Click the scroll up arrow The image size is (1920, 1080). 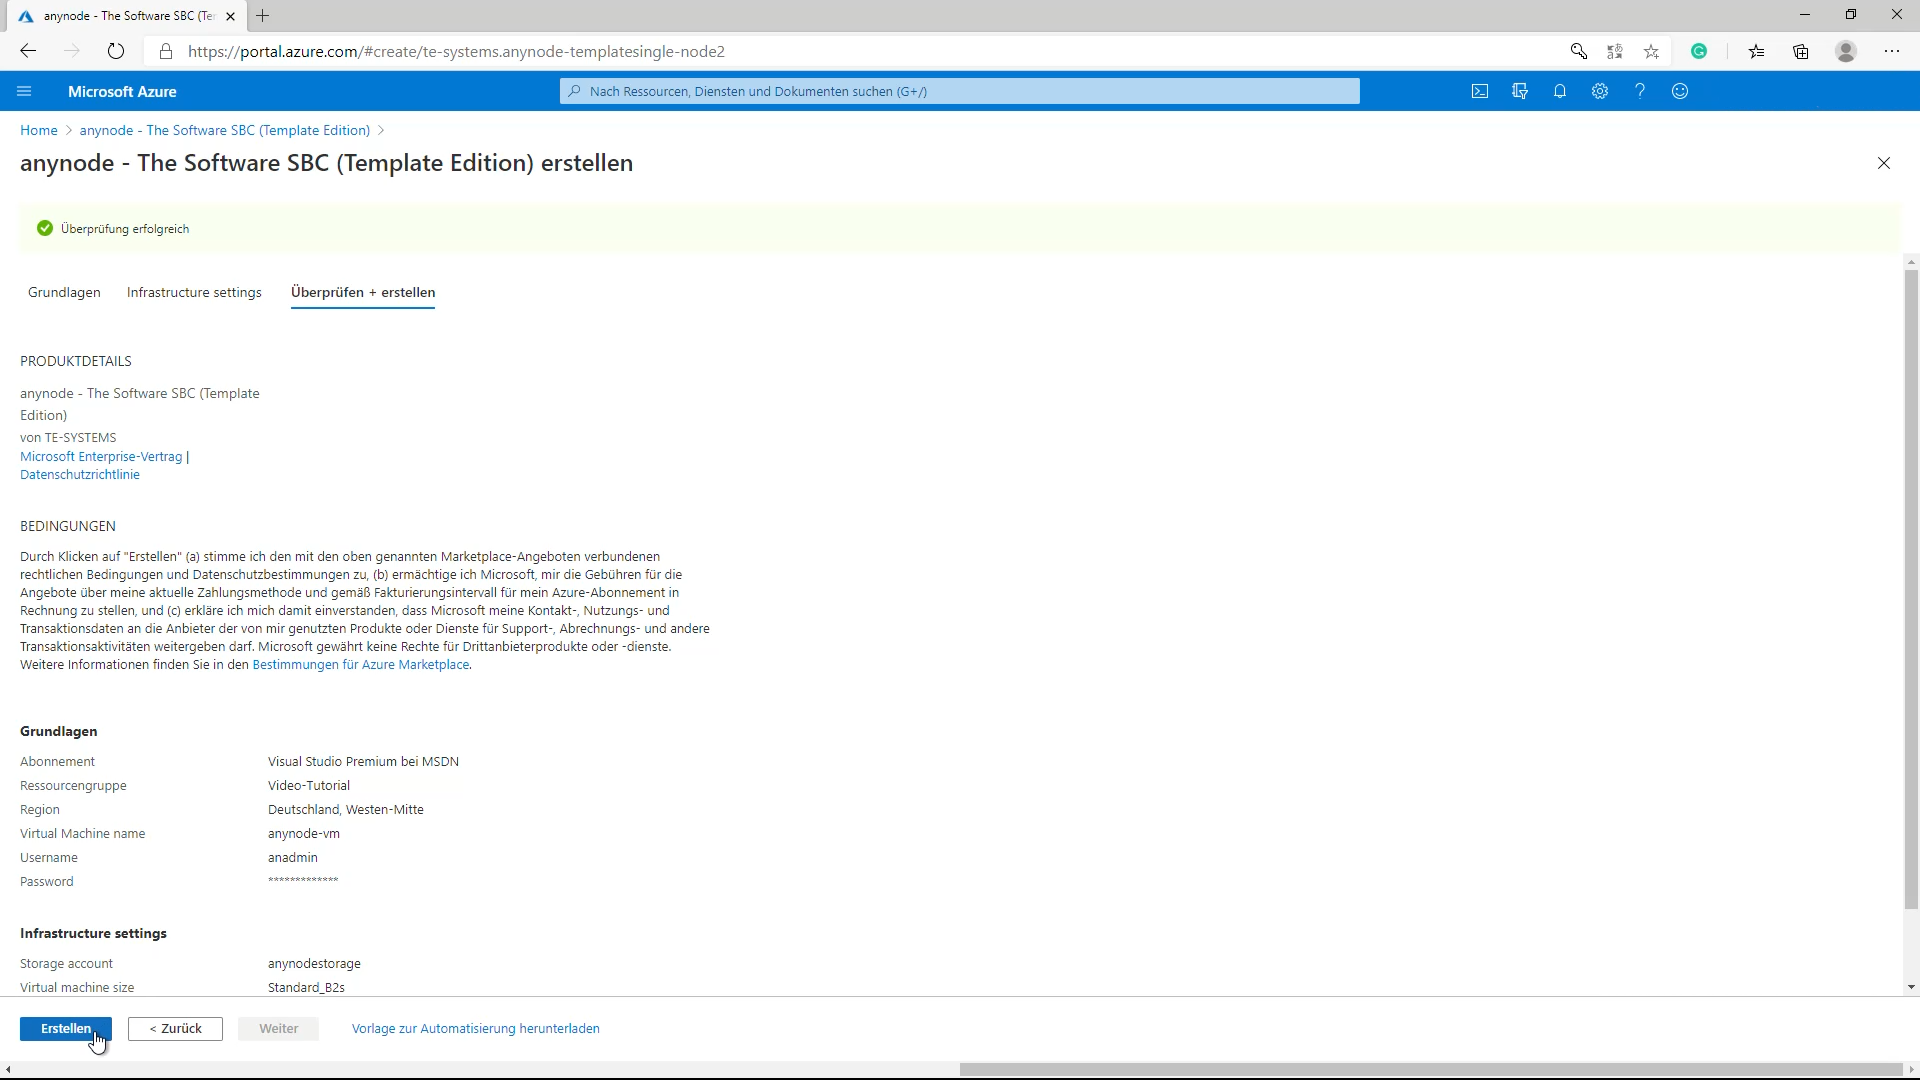1911,262
